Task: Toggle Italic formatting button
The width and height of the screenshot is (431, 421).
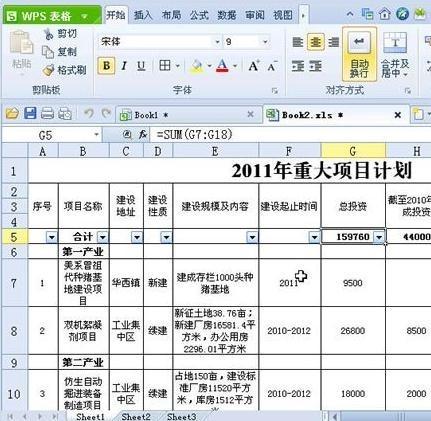Action: click(124, 66)
